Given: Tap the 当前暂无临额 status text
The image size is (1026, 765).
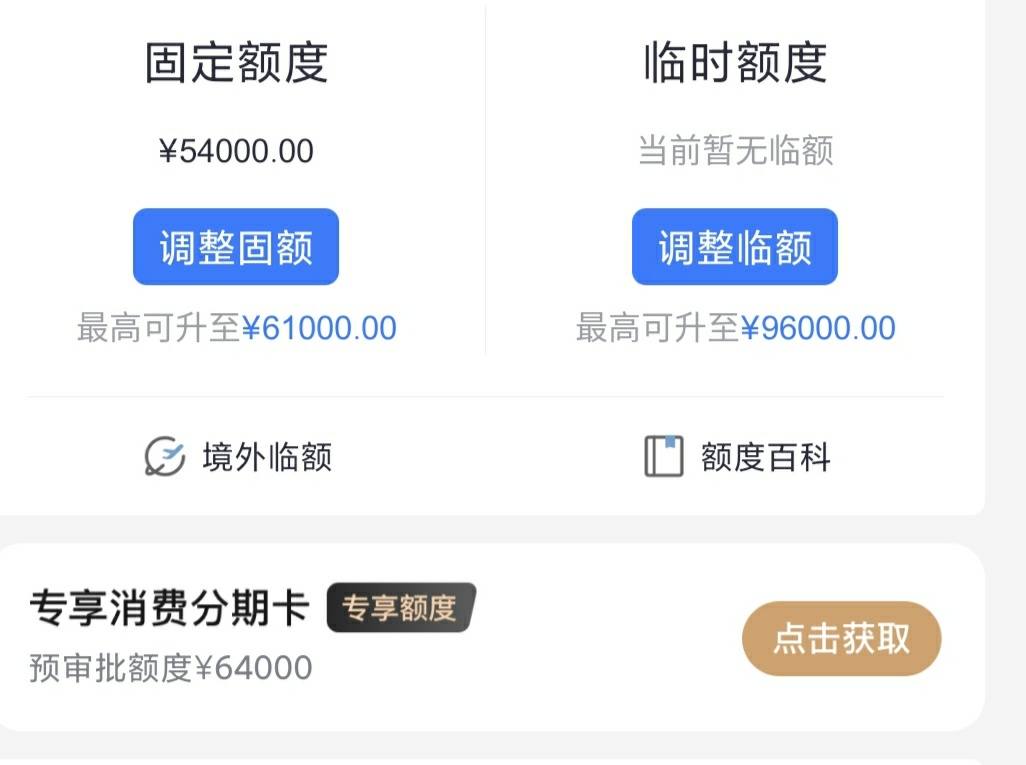Looking at the screenshot, I should click(735, 151).
